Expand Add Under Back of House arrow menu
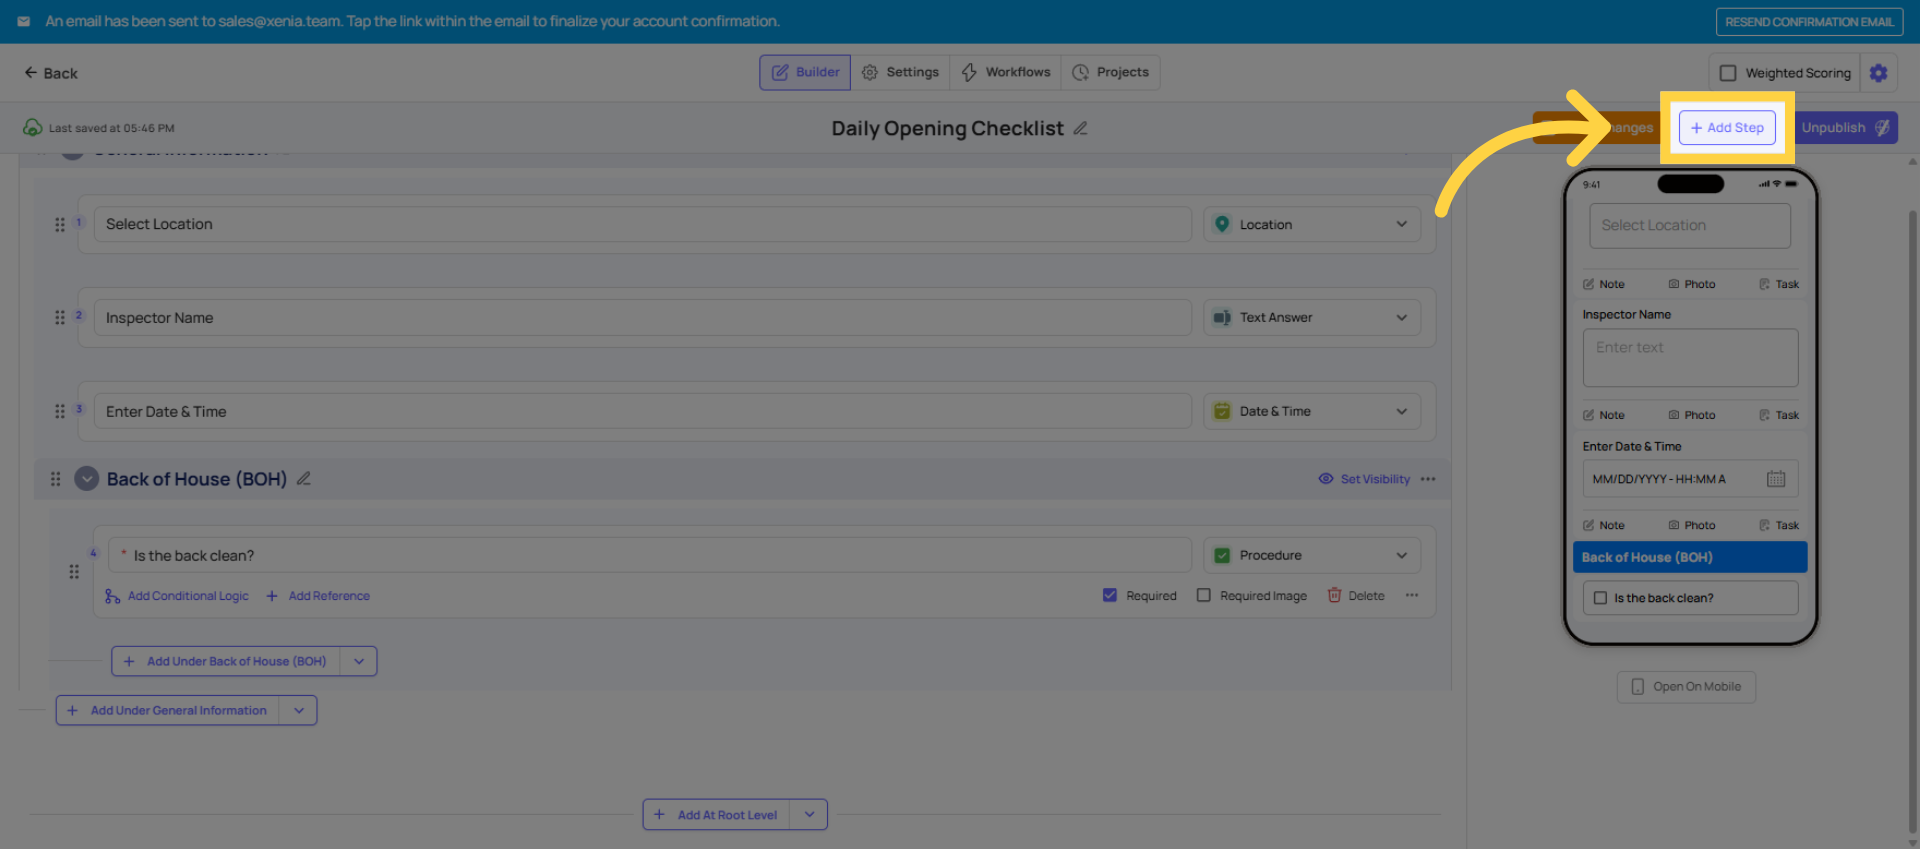The width and height of the screenshot is (1920, 849). 359,661
